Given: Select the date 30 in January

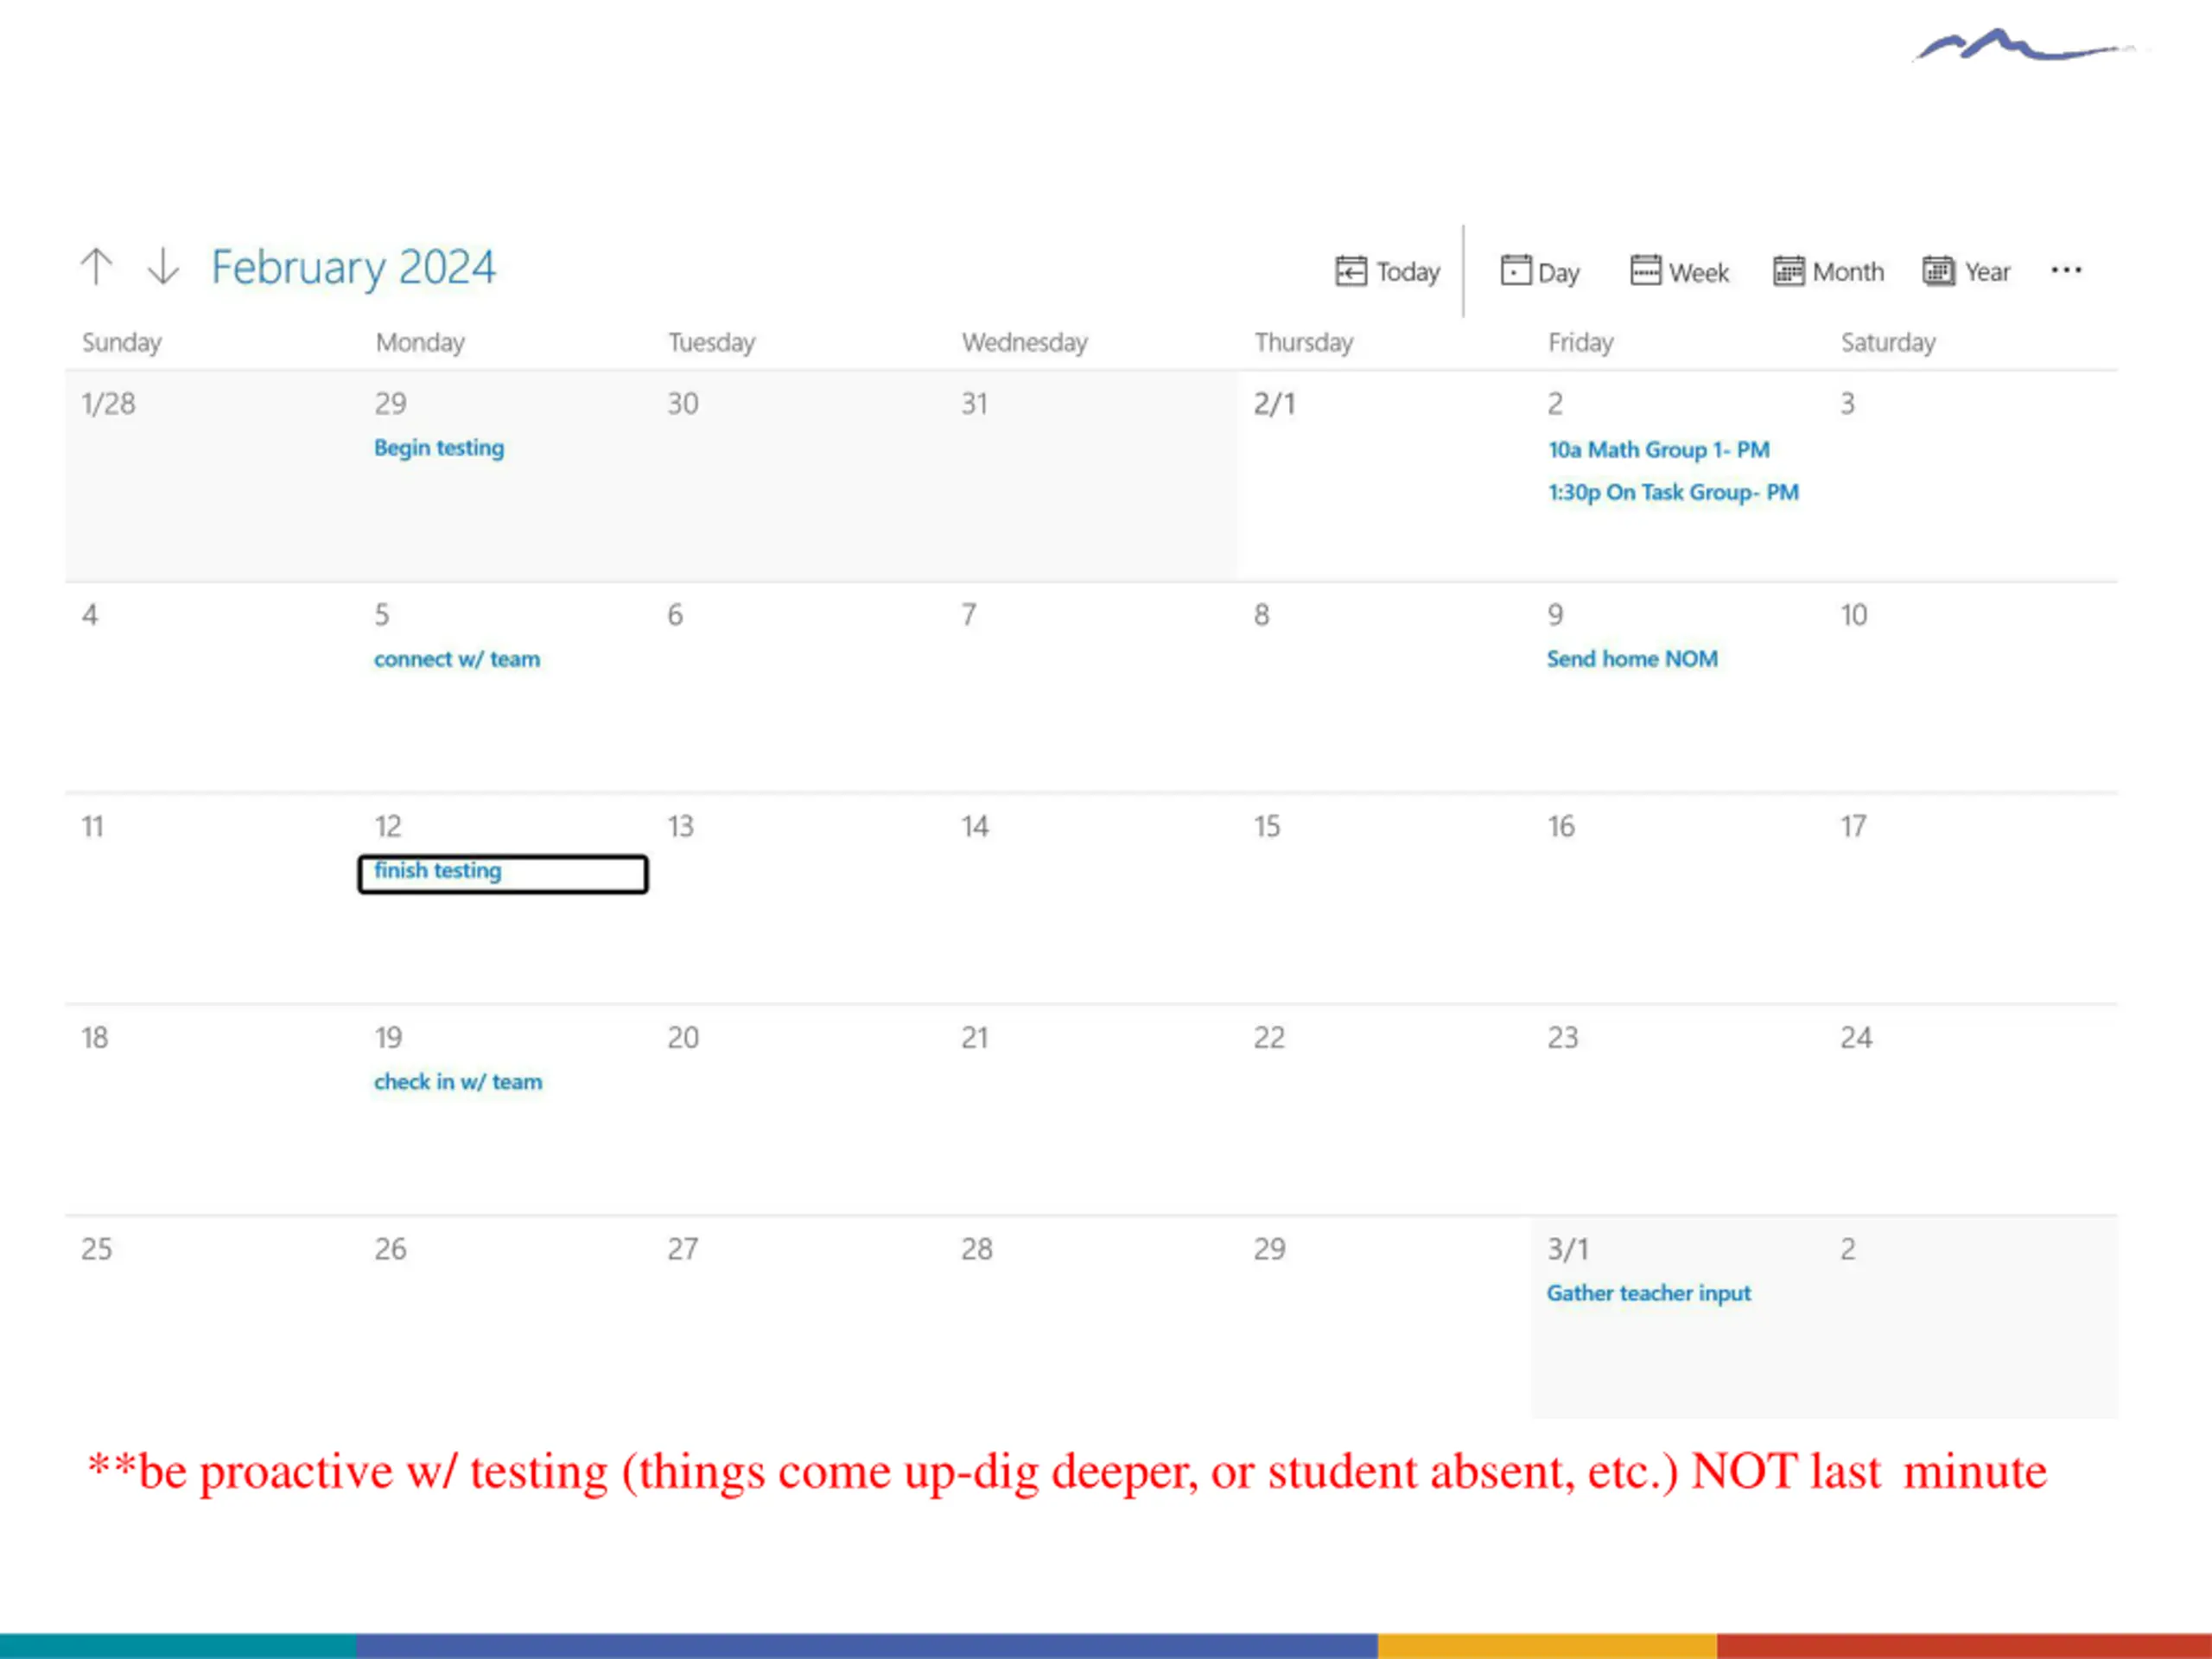Looking at the screenshot, I should pyautogui.click(x=683, y=404).
